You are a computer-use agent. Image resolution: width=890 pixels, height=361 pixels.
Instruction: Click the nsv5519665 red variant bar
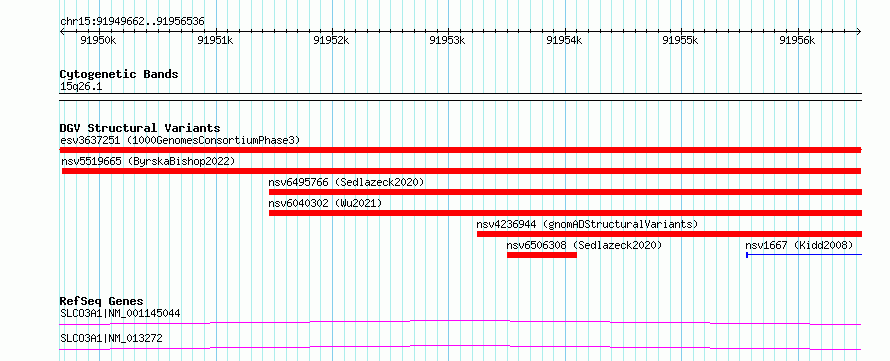pos(461,171)
